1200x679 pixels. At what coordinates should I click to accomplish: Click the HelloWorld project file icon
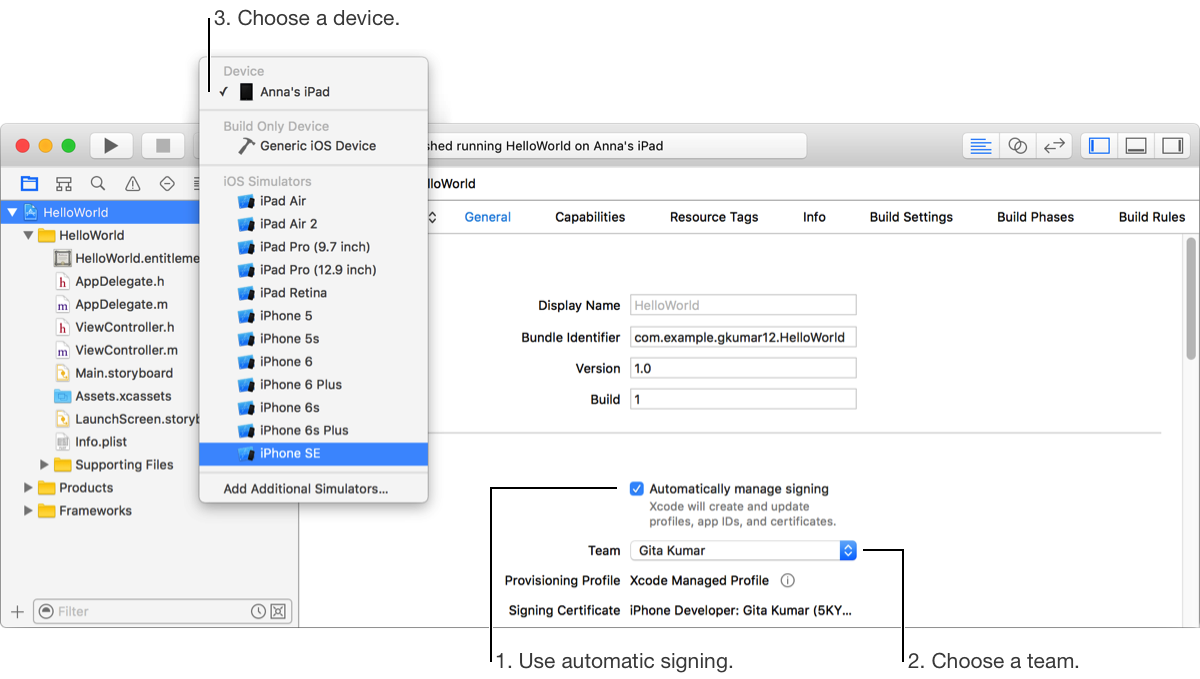pos(31,212)
